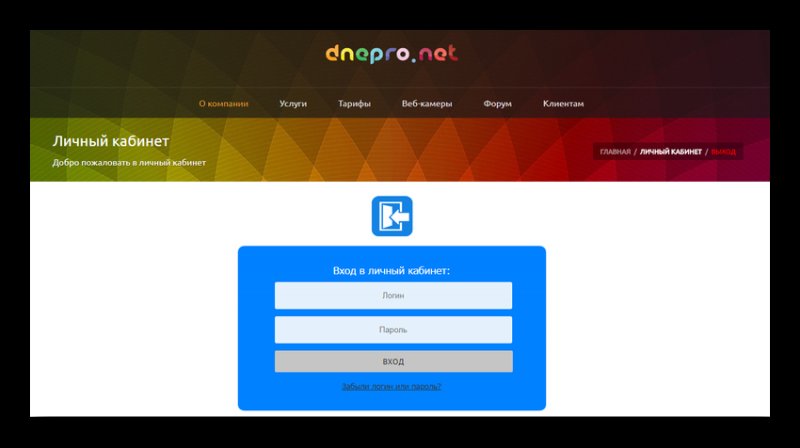Screen dimensions: 800x448
Task: Select the Личный кабинет breadcrumb
Action: click(x=671, y=152)
